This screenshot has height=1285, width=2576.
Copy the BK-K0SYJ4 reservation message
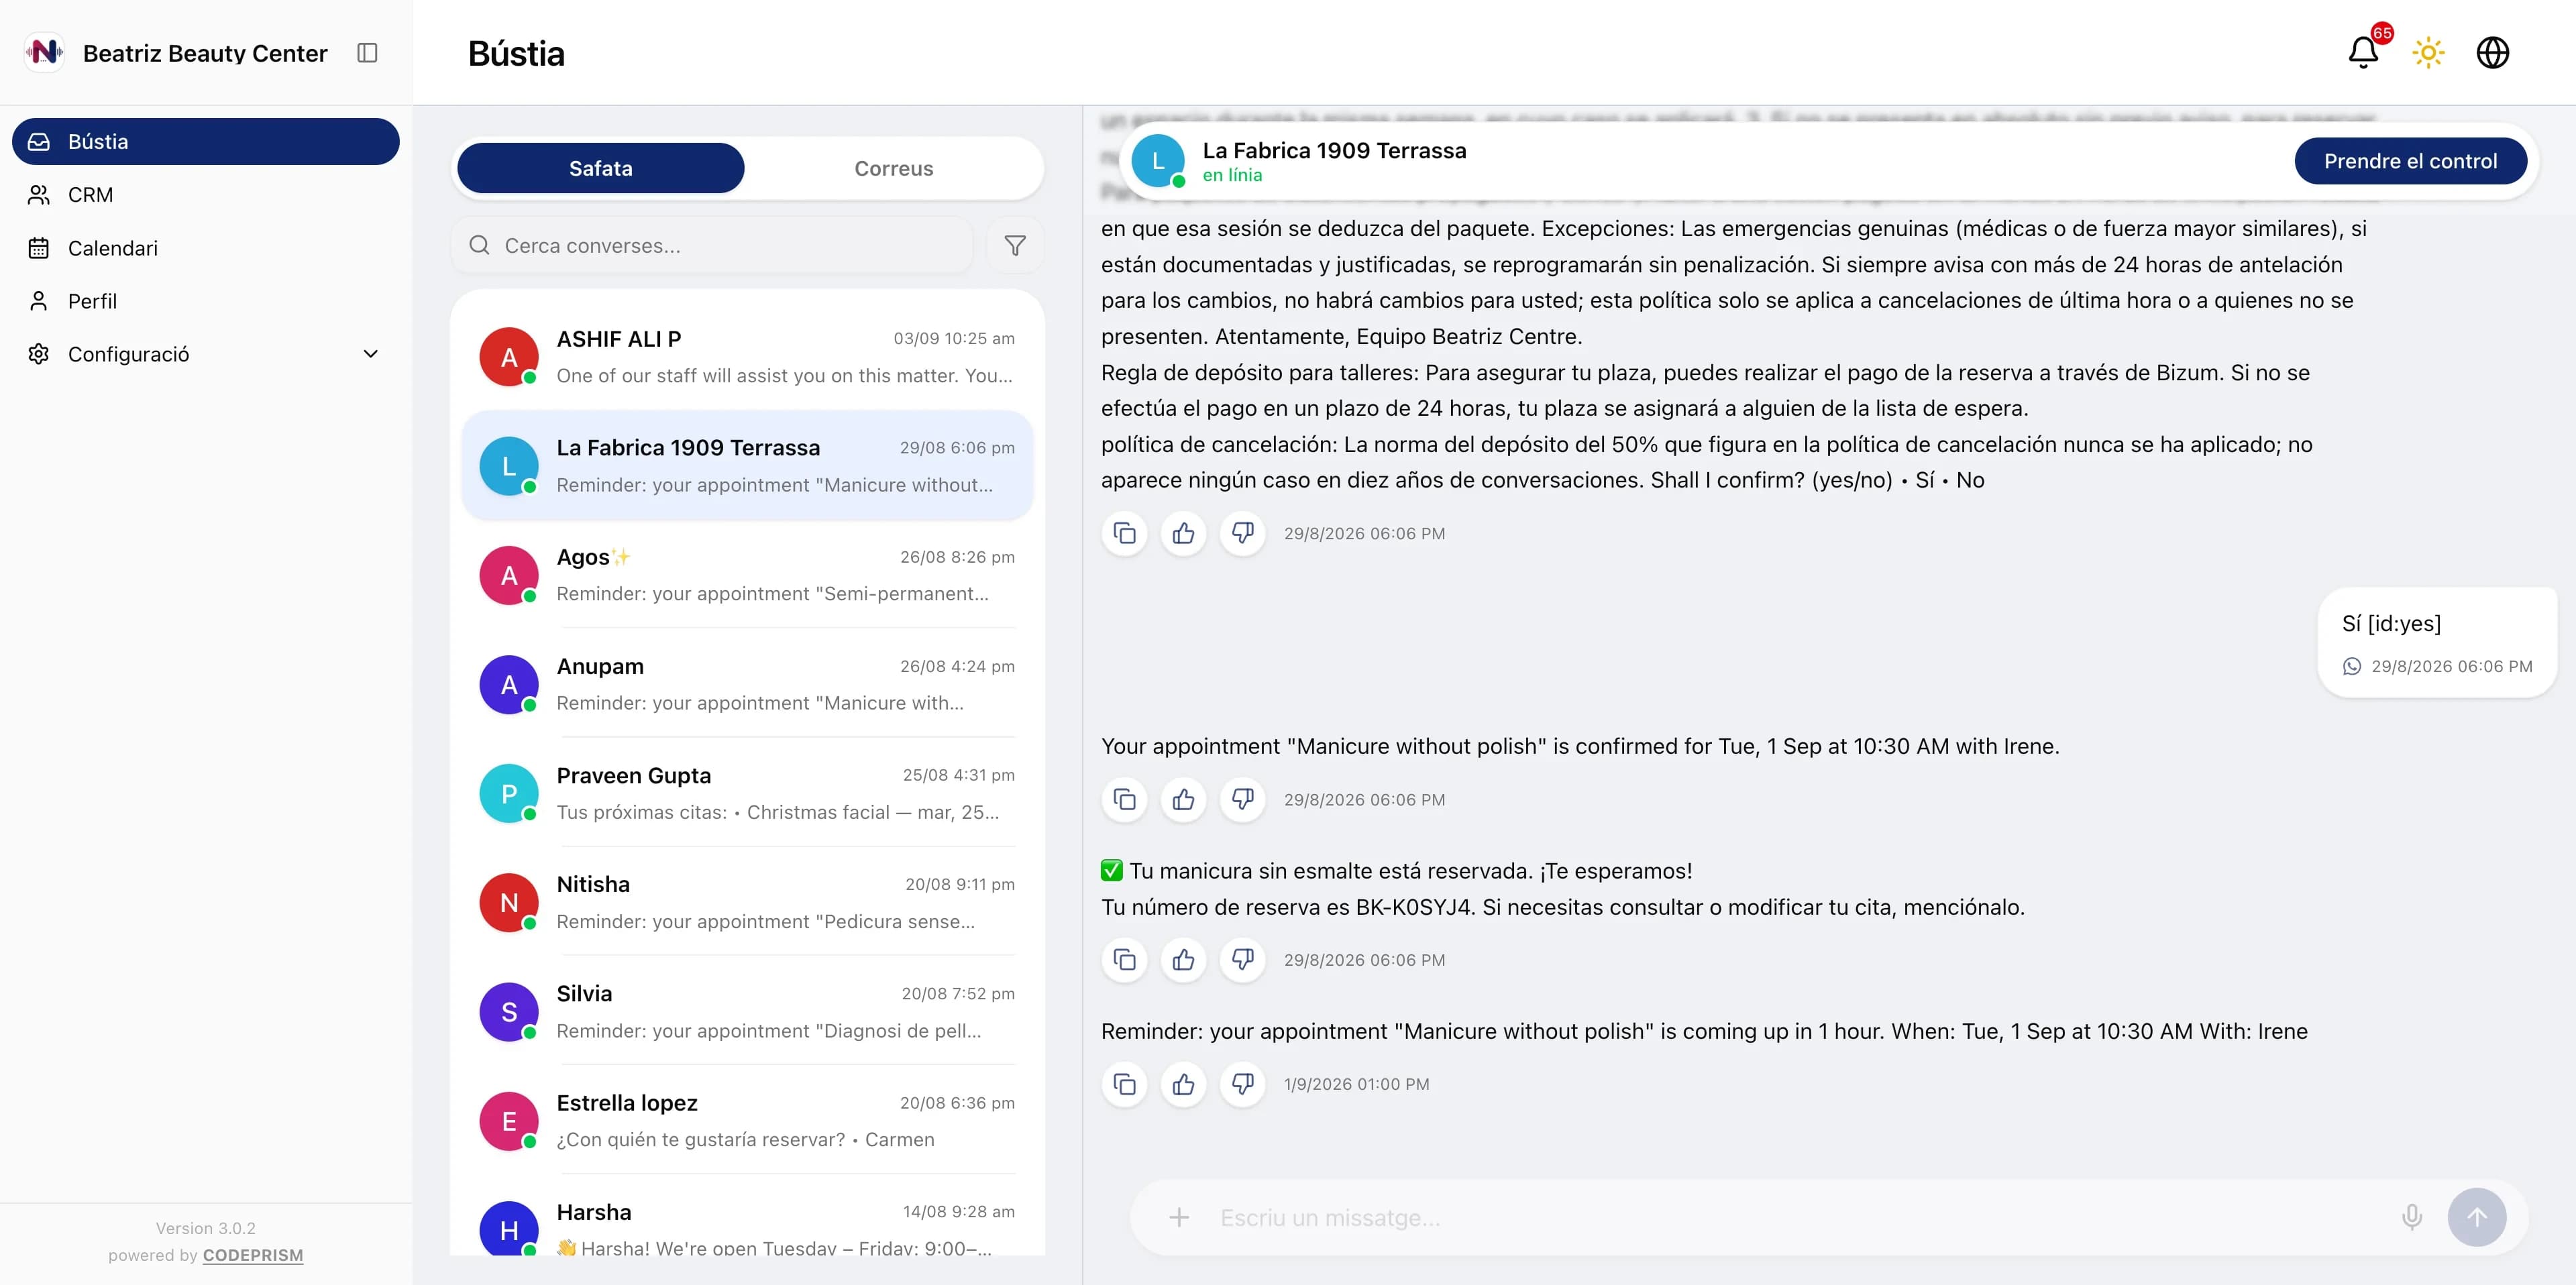point(1125,960)
